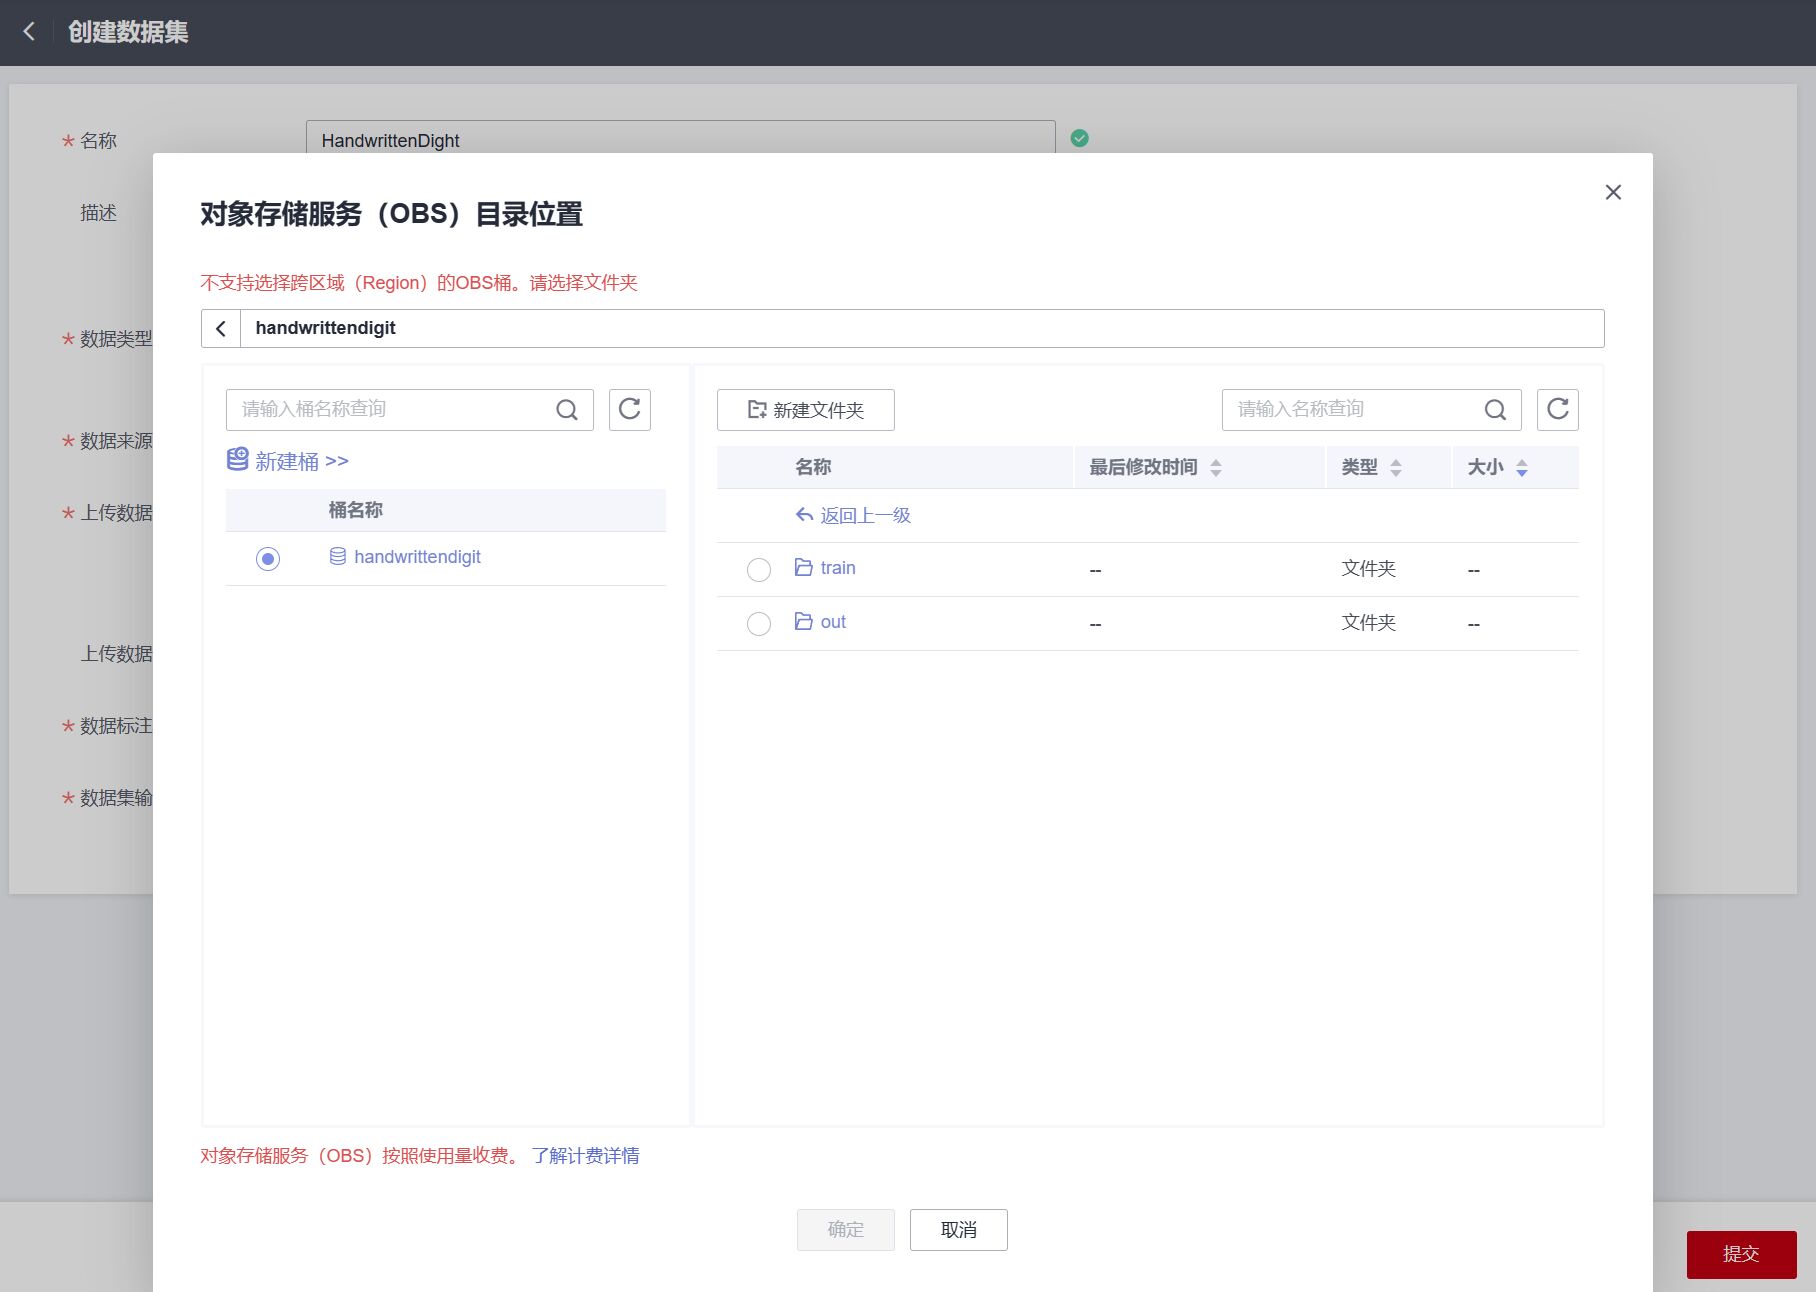Open the handwrittendigit bucket link
Image resolution: width=1816 pixels, height=1292 pixels.
(417, 557)
